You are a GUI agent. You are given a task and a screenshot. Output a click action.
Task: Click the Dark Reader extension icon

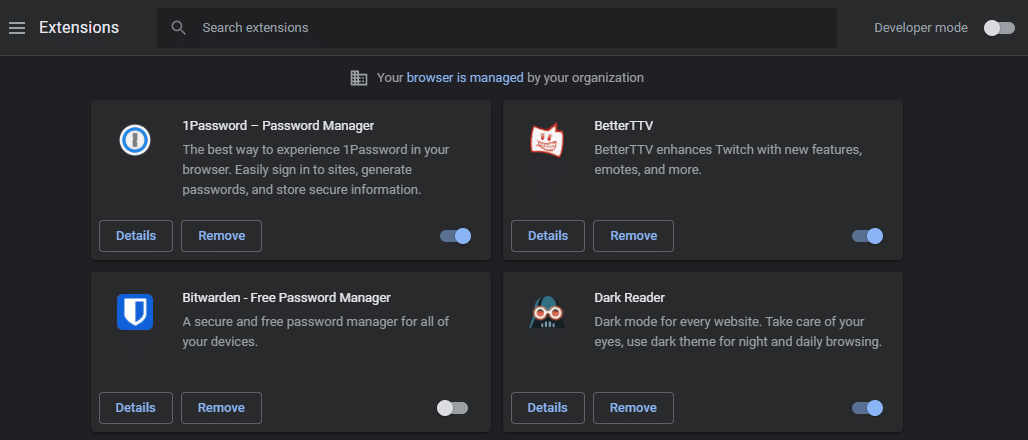[x=547, y=311]
